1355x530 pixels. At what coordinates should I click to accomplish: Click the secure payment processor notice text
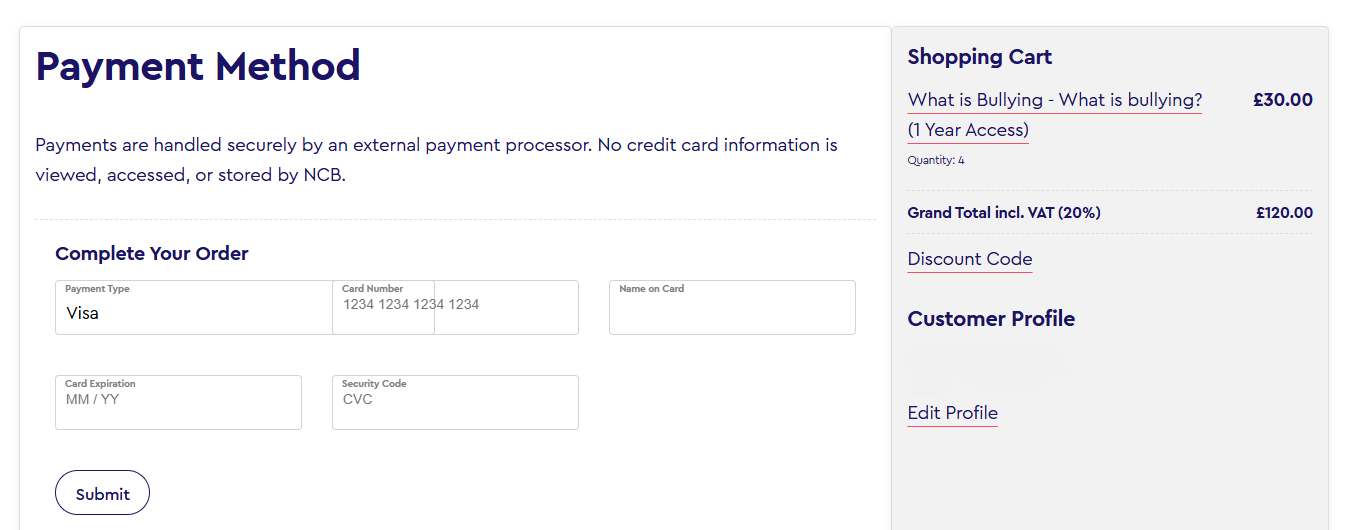(x=436, y=160)
